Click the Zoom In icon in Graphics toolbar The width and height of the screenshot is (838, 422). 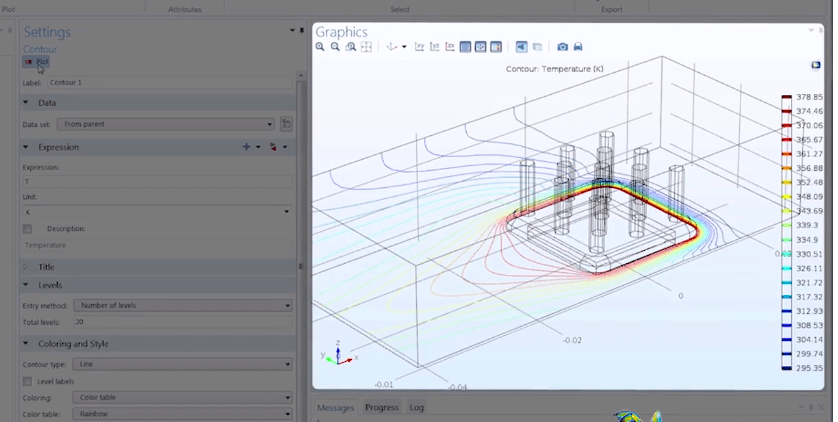(320, 47)
